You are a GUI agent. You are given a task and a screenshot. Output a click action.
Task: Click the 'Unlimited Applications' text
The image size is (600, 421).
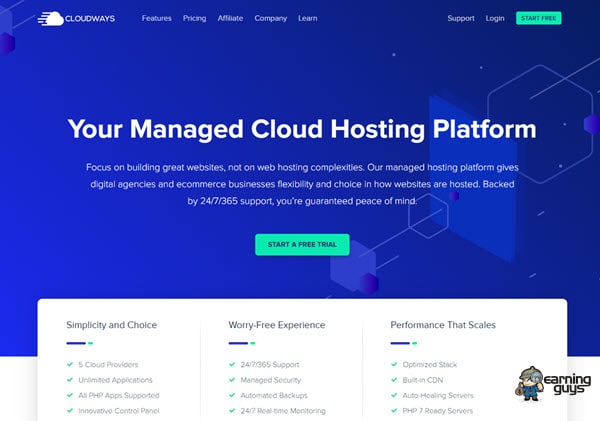[x=115, y=380]
